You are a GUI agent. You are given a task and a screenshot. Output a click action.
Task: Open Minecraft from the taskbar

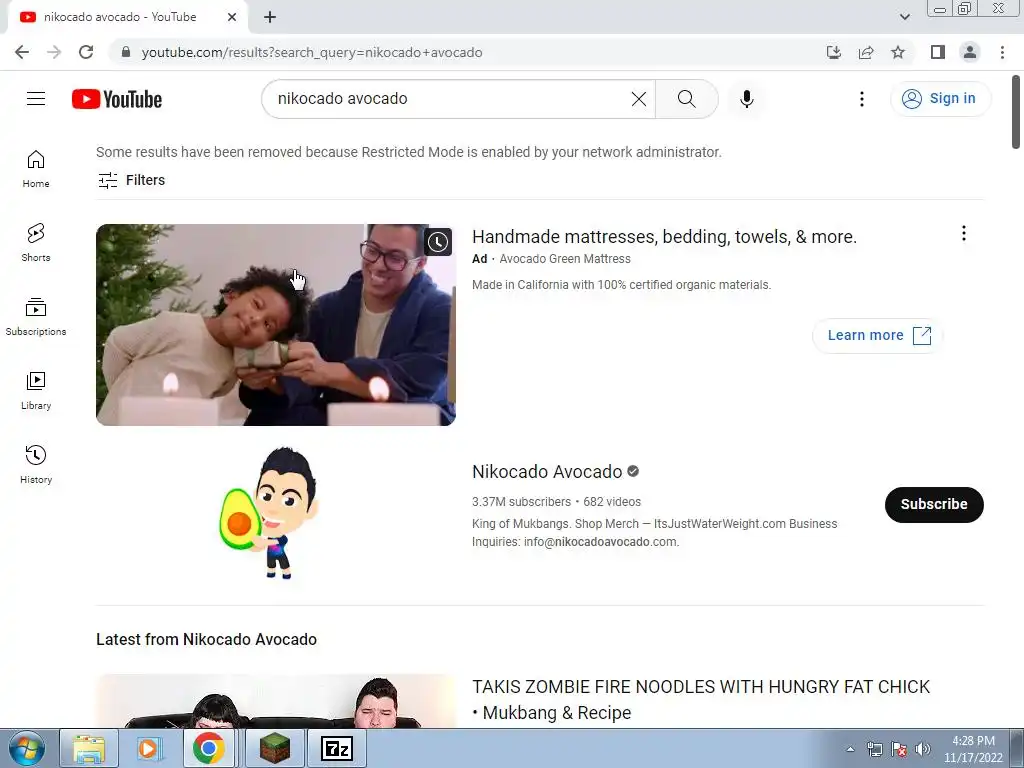tap(275, 748)
